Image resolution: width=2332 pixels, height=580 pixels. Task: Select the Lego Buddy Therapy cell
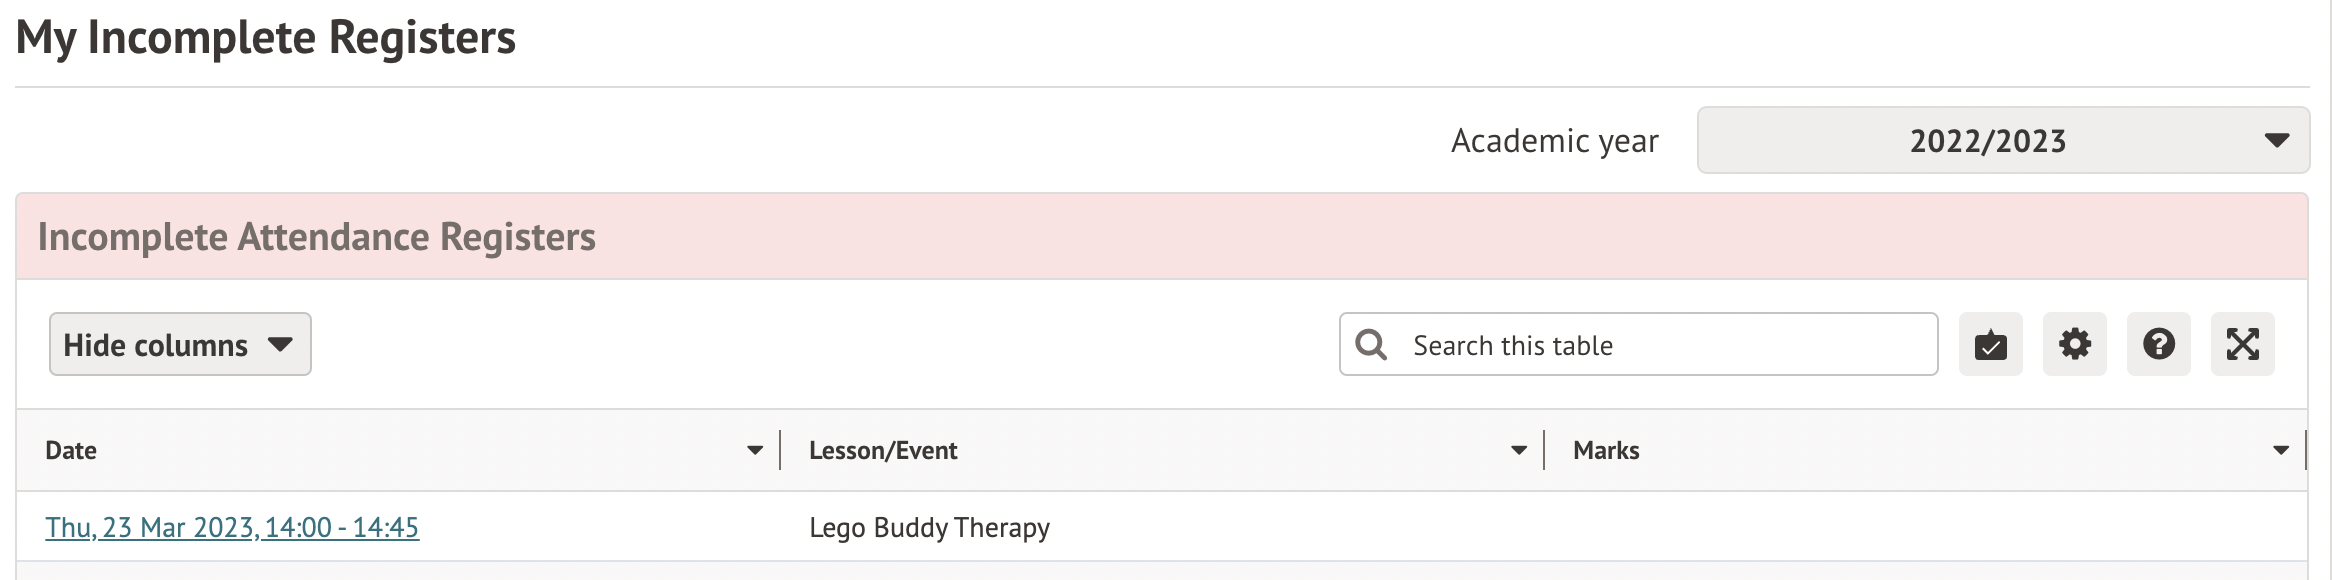point(929,528)
